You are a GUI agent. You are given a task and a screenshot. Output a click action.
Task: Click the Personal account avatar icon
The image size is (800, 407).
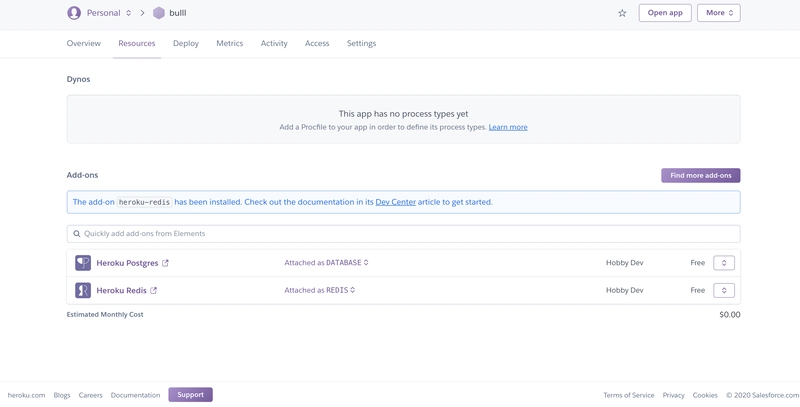(74, 13)
